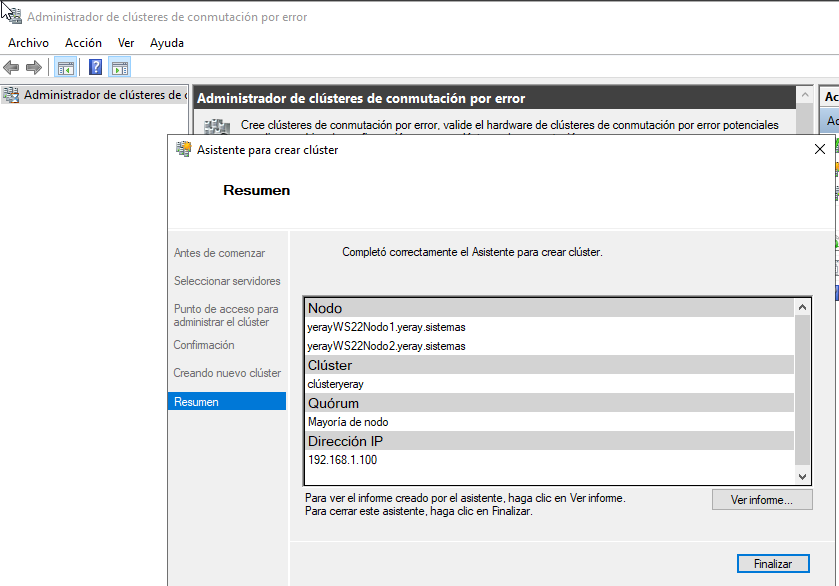Close the Asistente para crear clúster dialog
This screenshot has width=839, height=586.
(820, 149)
